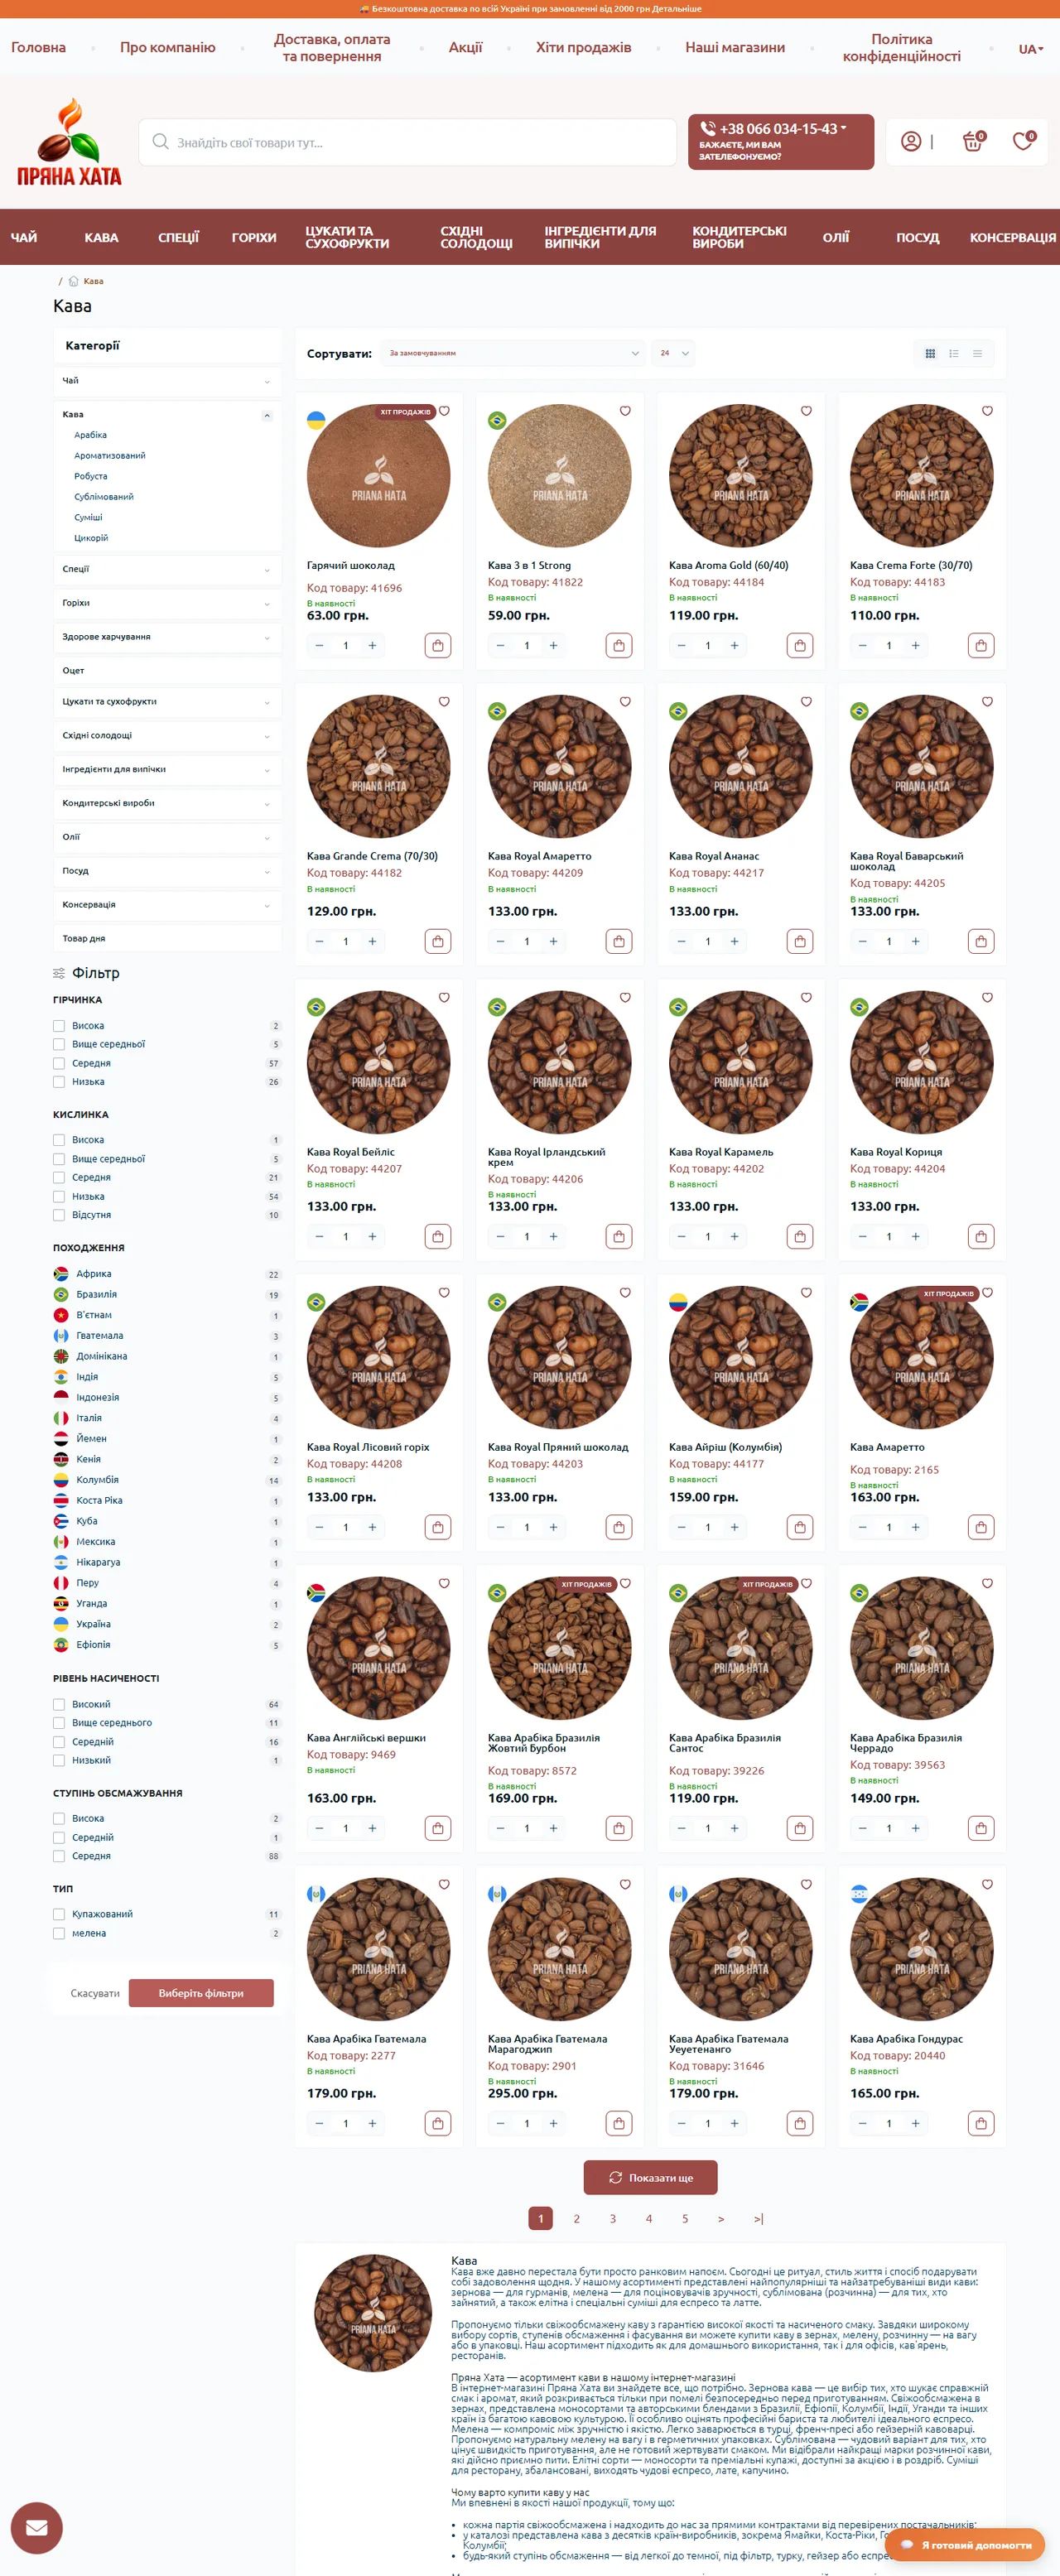Image resolution: width=1060 pixels, height=2576 pixels.
Task: Check the Гірчинка Низька filter
Action: 59,1082
